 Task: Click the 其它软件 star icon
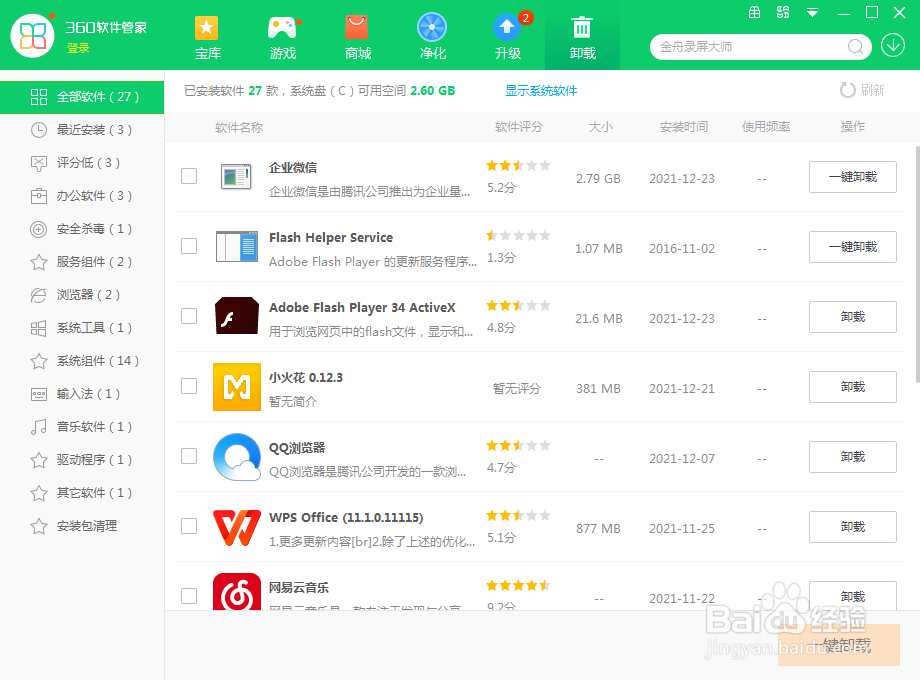pos(39,493)
